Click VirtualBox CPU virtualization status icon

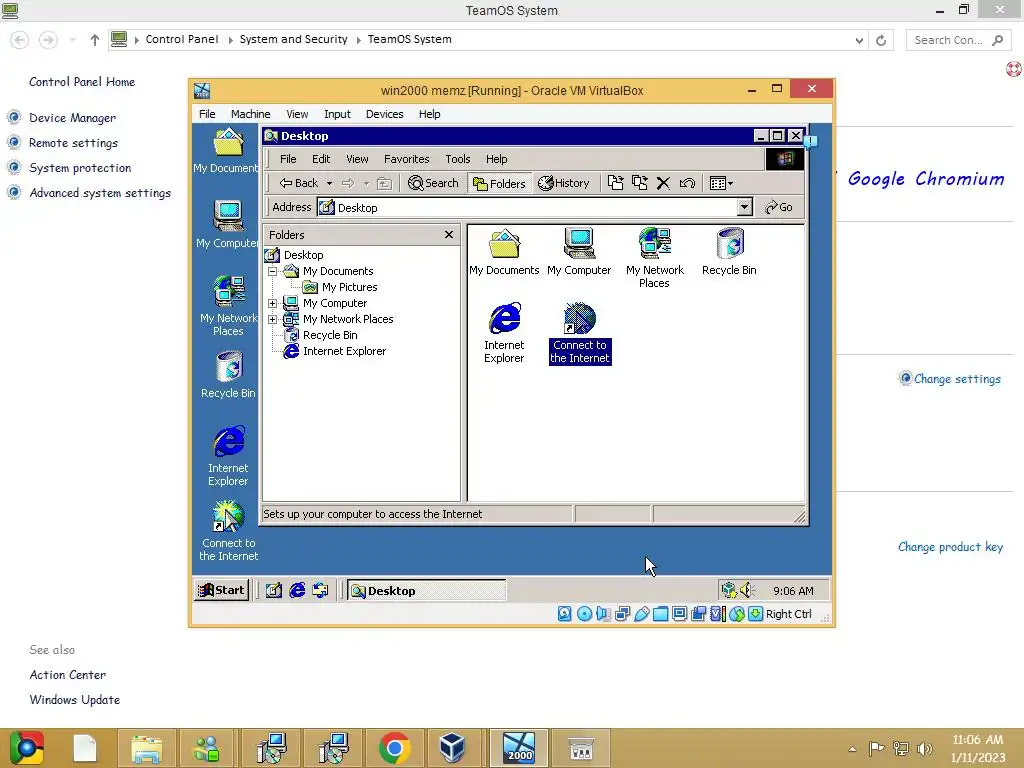pos(717,614)
